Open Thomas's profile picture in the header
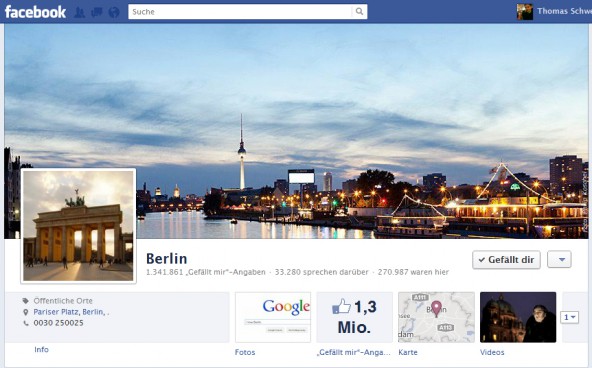This screenshot has width=592, height=368. coord(525,12)
